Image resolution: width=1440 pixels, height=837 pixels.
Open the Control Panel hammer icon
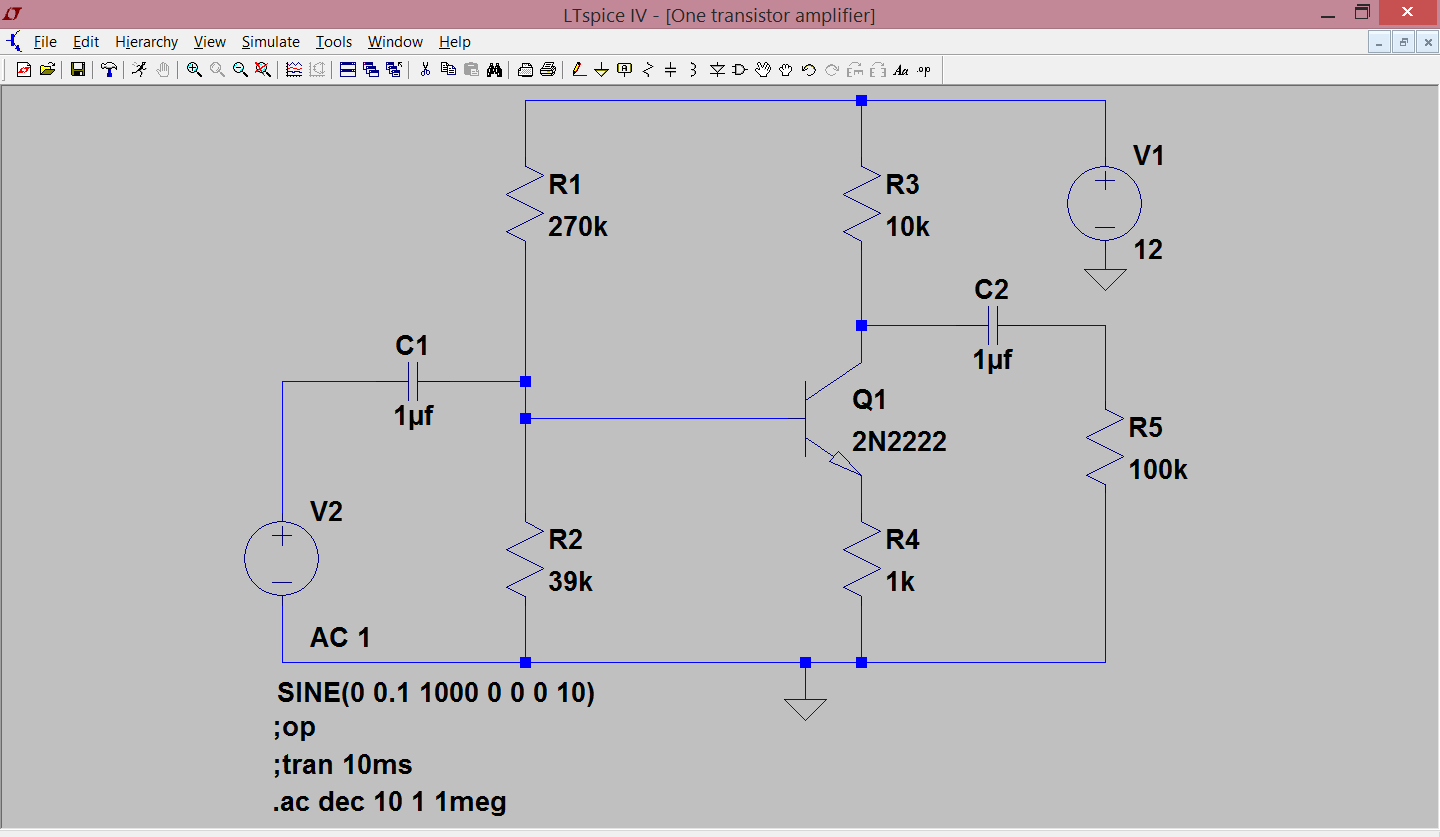108,70
